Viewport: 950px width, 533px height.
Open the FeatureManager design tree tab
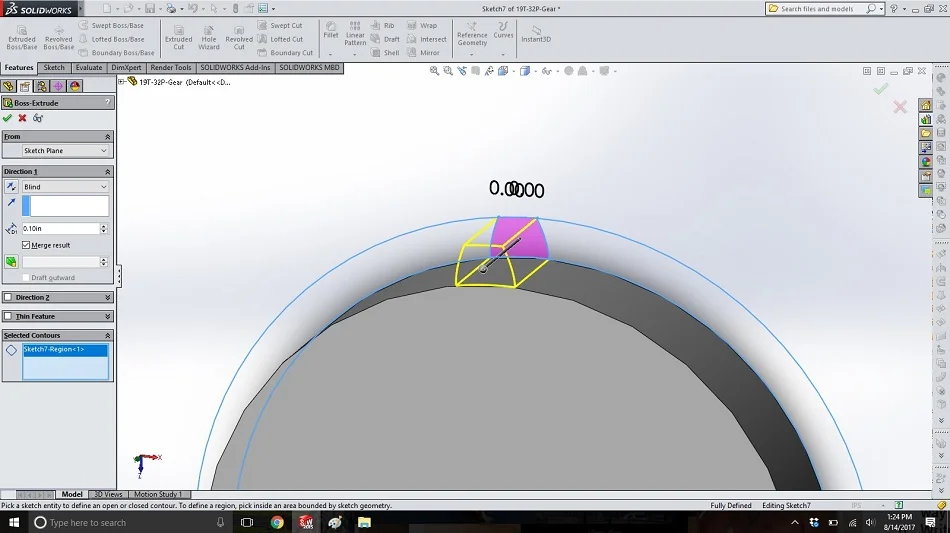coord(8,86)
